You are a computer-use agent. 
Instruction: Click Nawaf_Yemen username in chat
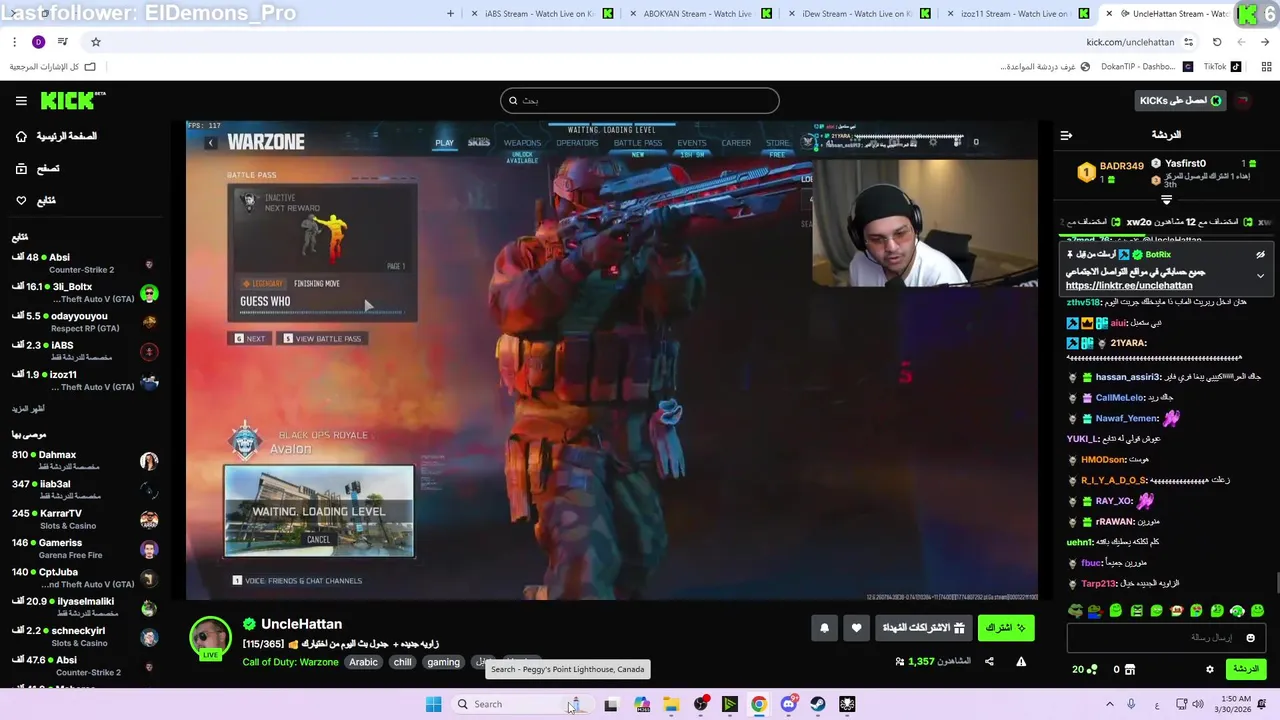pyautogui.click(x=1126, y=418)
